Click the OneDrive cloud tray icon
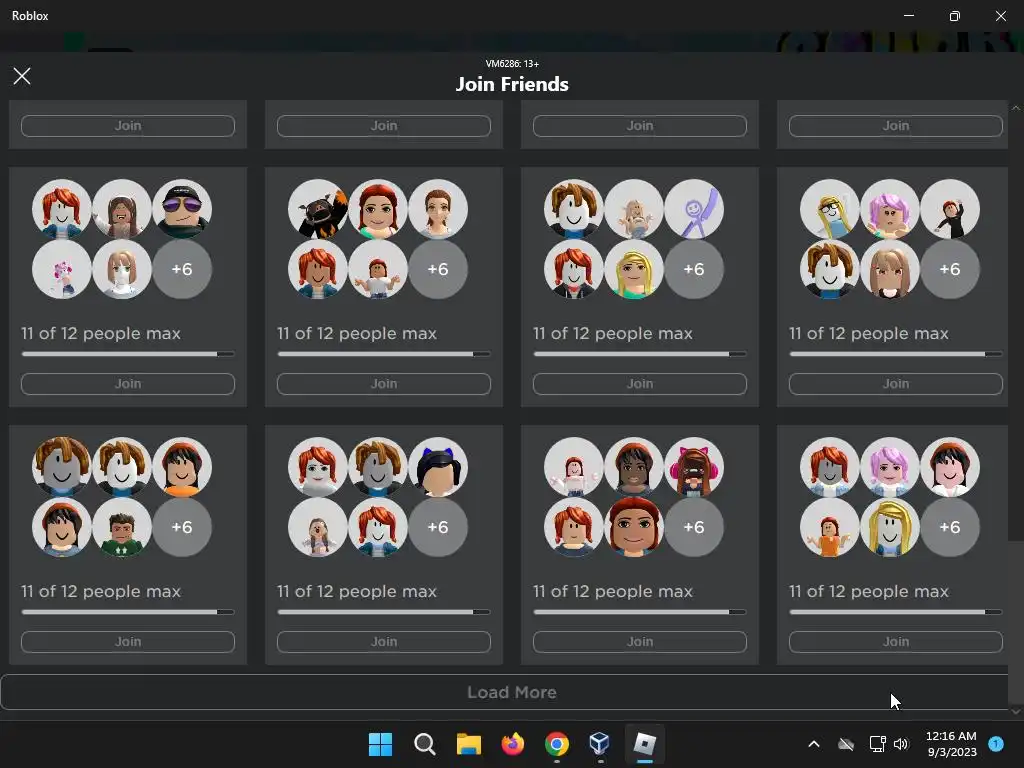Image resolution: width=1024 pixels, height=768 pixels. click(x=846, y=744)
